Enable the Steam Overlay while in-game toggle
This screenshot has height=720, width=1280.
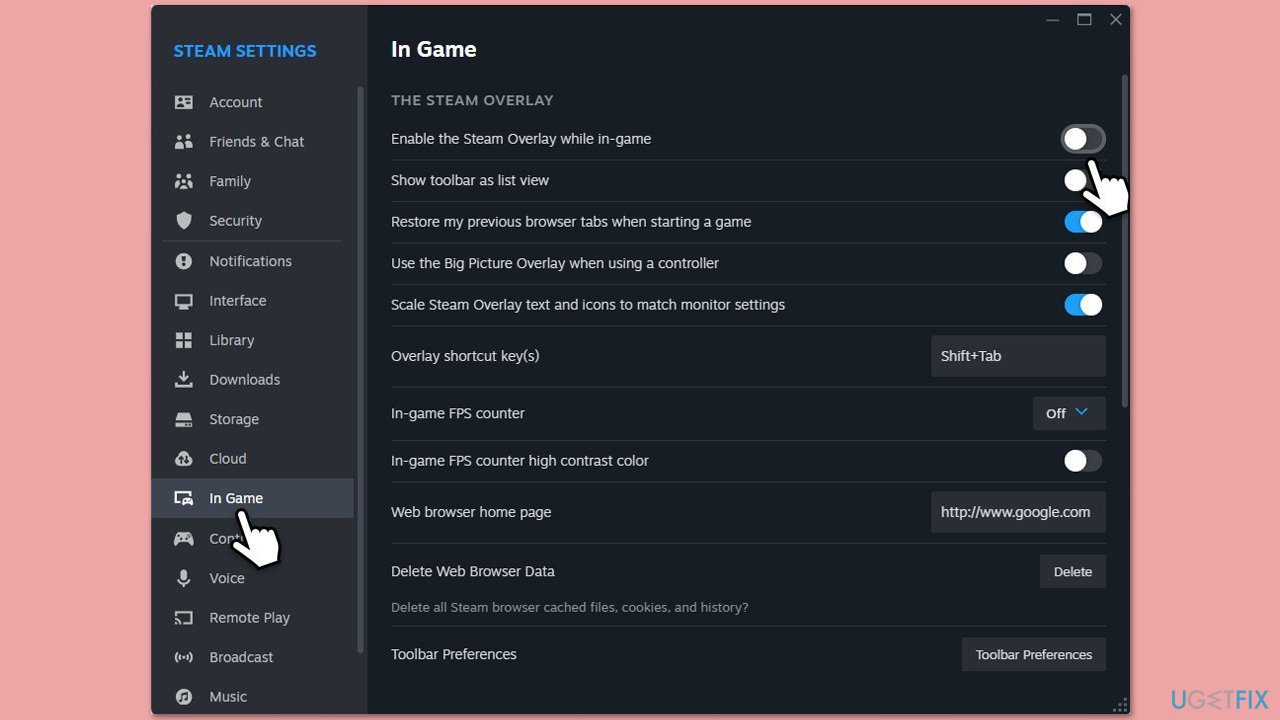(1082, 139)
